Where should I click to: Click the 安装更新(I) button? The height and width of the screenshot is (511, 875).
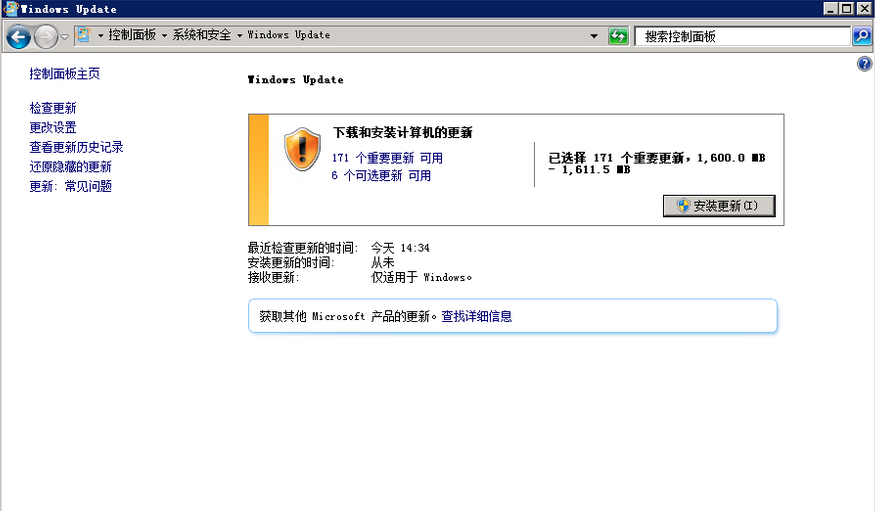[x=719, y=206]
